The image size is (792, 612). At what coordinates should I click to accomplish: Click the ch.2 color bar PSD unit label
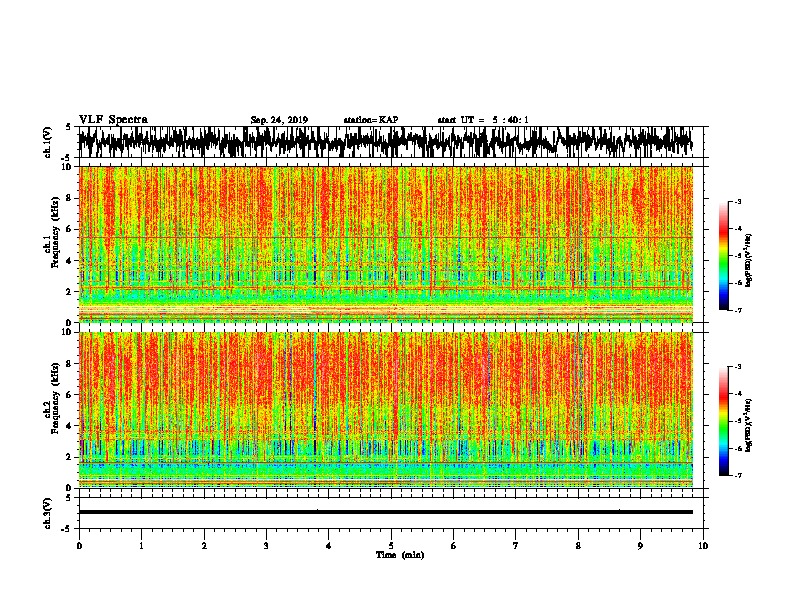click(748, 425)
